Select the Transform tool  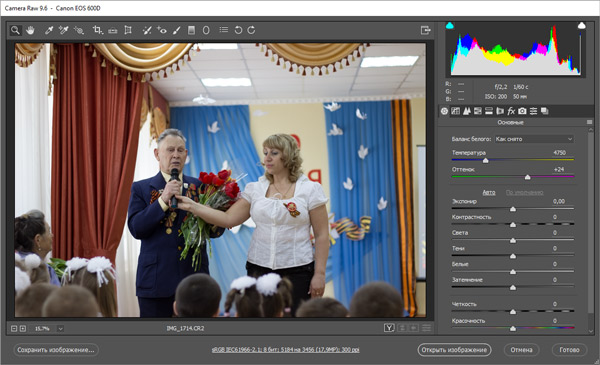(128, 30)
